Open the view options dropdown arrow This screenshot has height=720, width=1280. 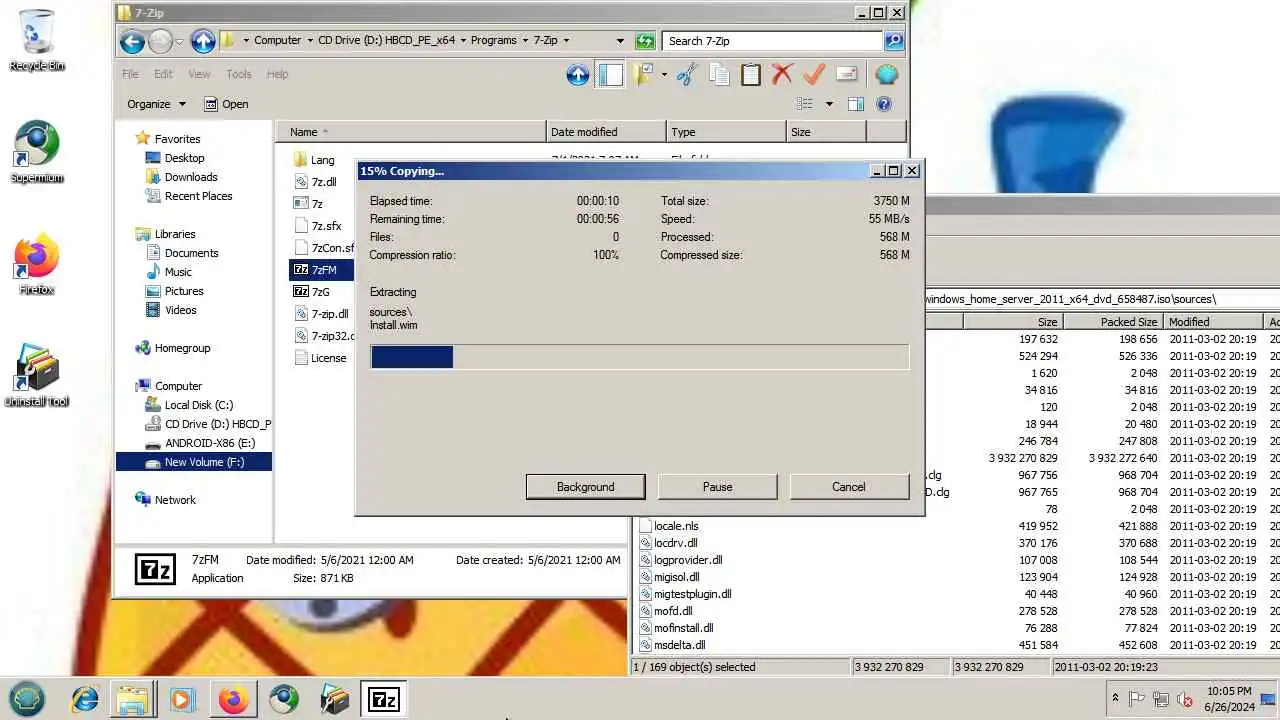coord(829,104)
